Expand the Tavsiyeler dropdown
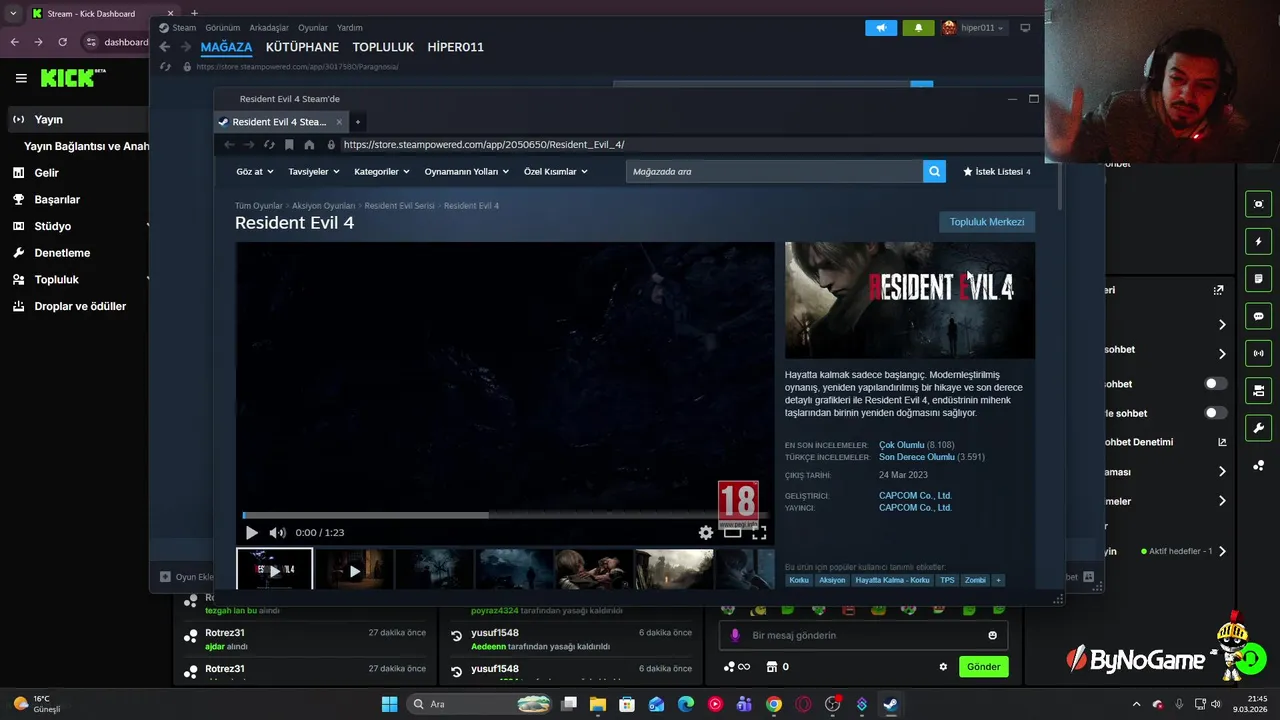Viewport: 1280px width, 720px height. click(x=314, y=172)
